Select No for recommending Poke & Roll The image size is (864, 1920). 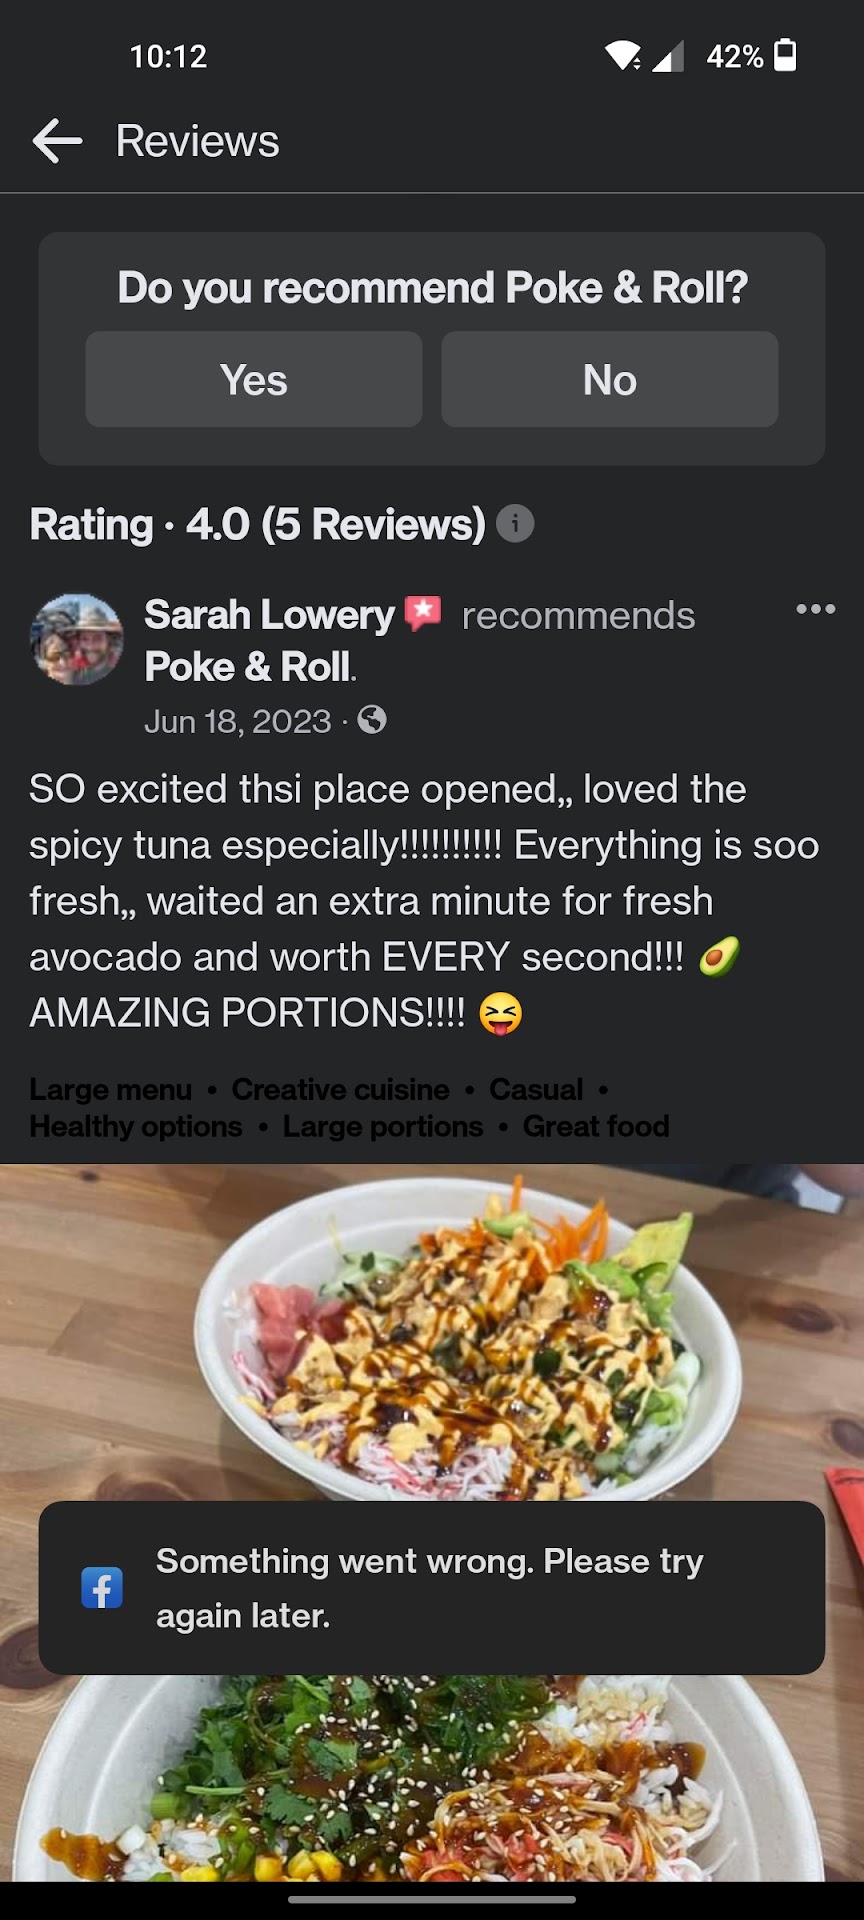point(610,380)
